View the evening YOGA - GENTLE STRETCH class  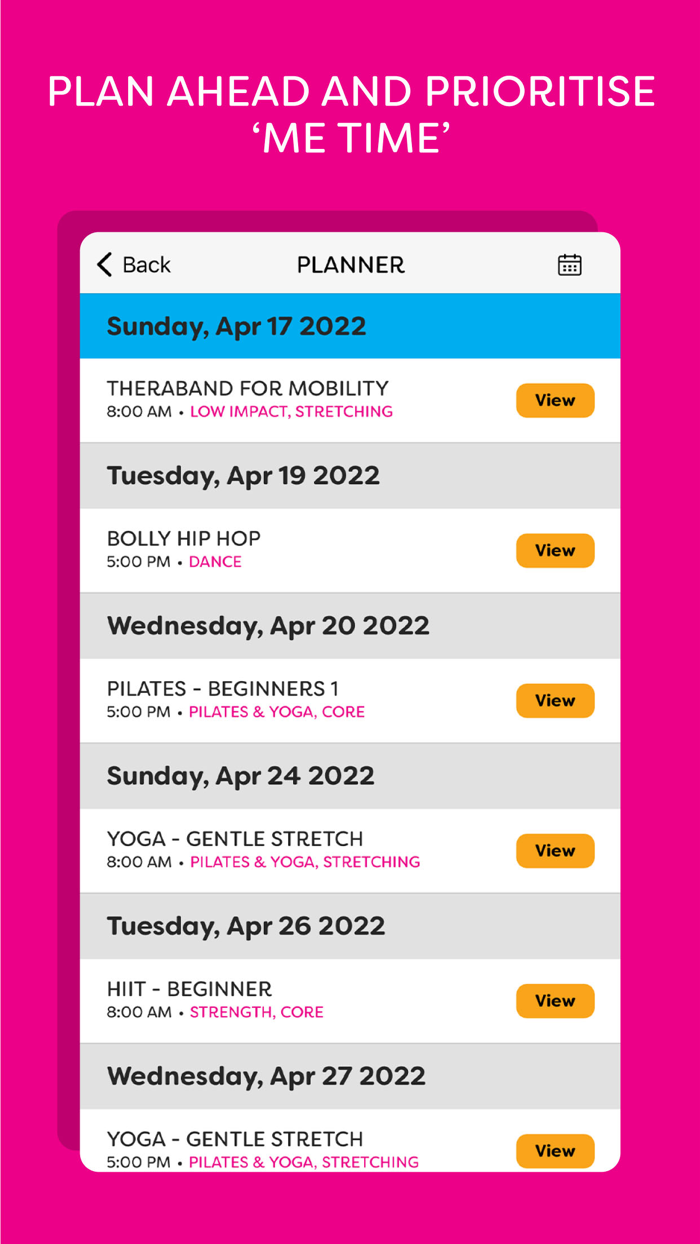coord(554,1151)
